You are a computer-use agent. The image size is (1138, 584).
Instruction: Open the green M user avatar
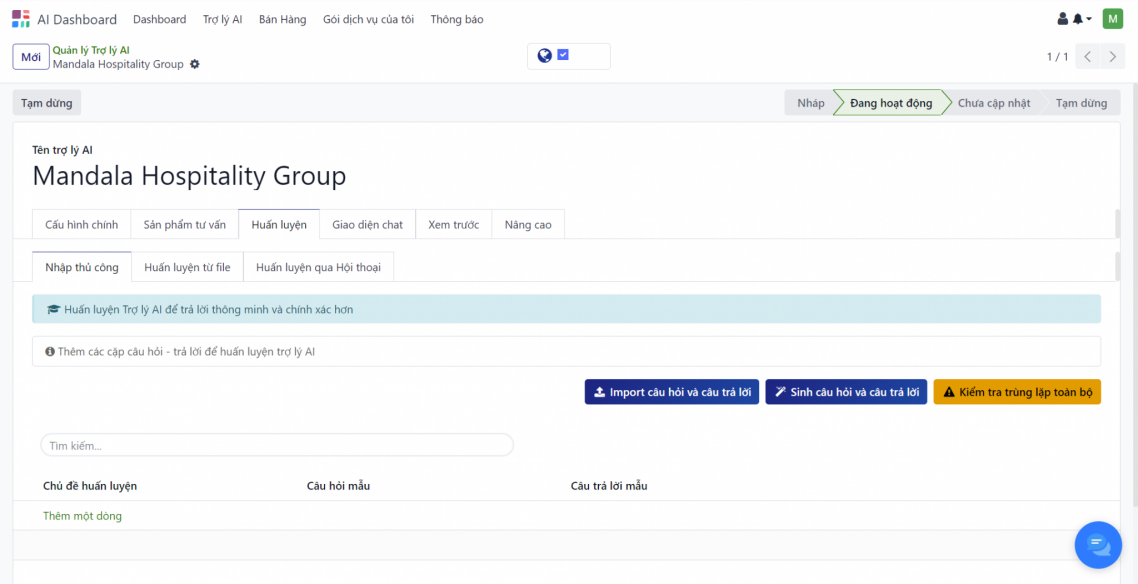coord(1112,19)
